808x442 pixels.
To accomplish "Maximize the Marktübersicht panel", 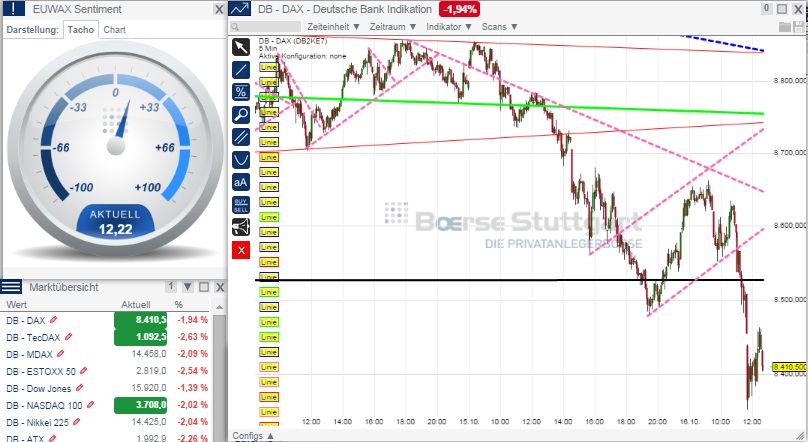I will pyautogui.click(x=204, y=287).
